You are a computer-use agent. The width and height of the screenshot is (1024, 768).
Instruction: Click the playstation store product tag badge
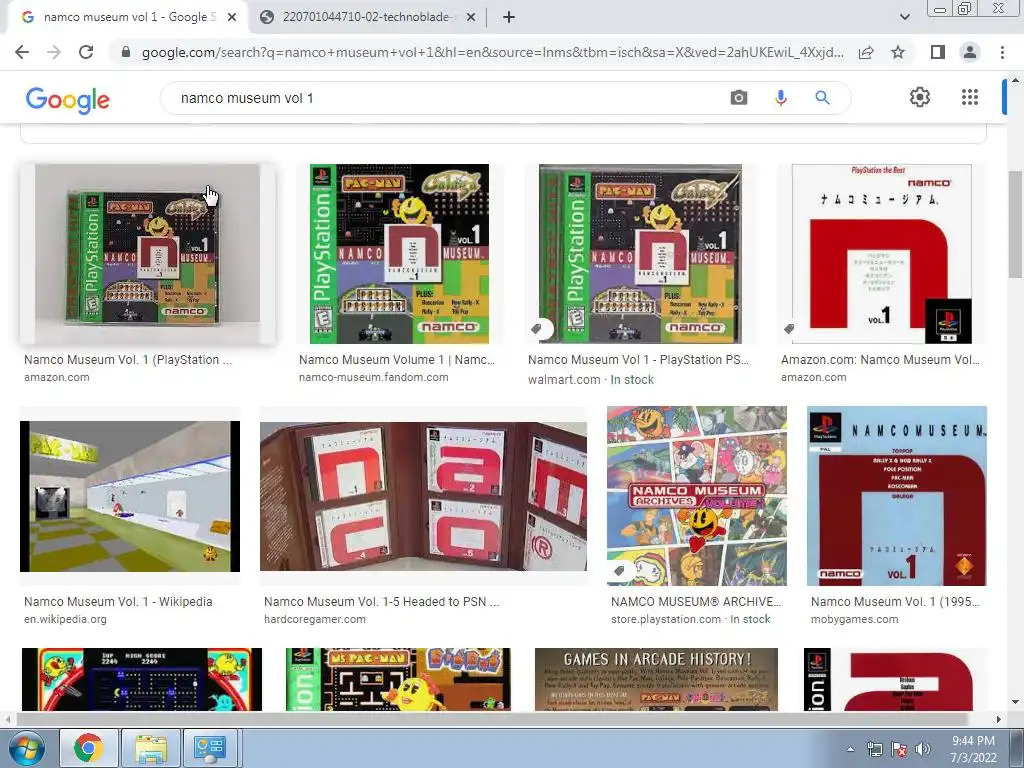pos(618,570)
